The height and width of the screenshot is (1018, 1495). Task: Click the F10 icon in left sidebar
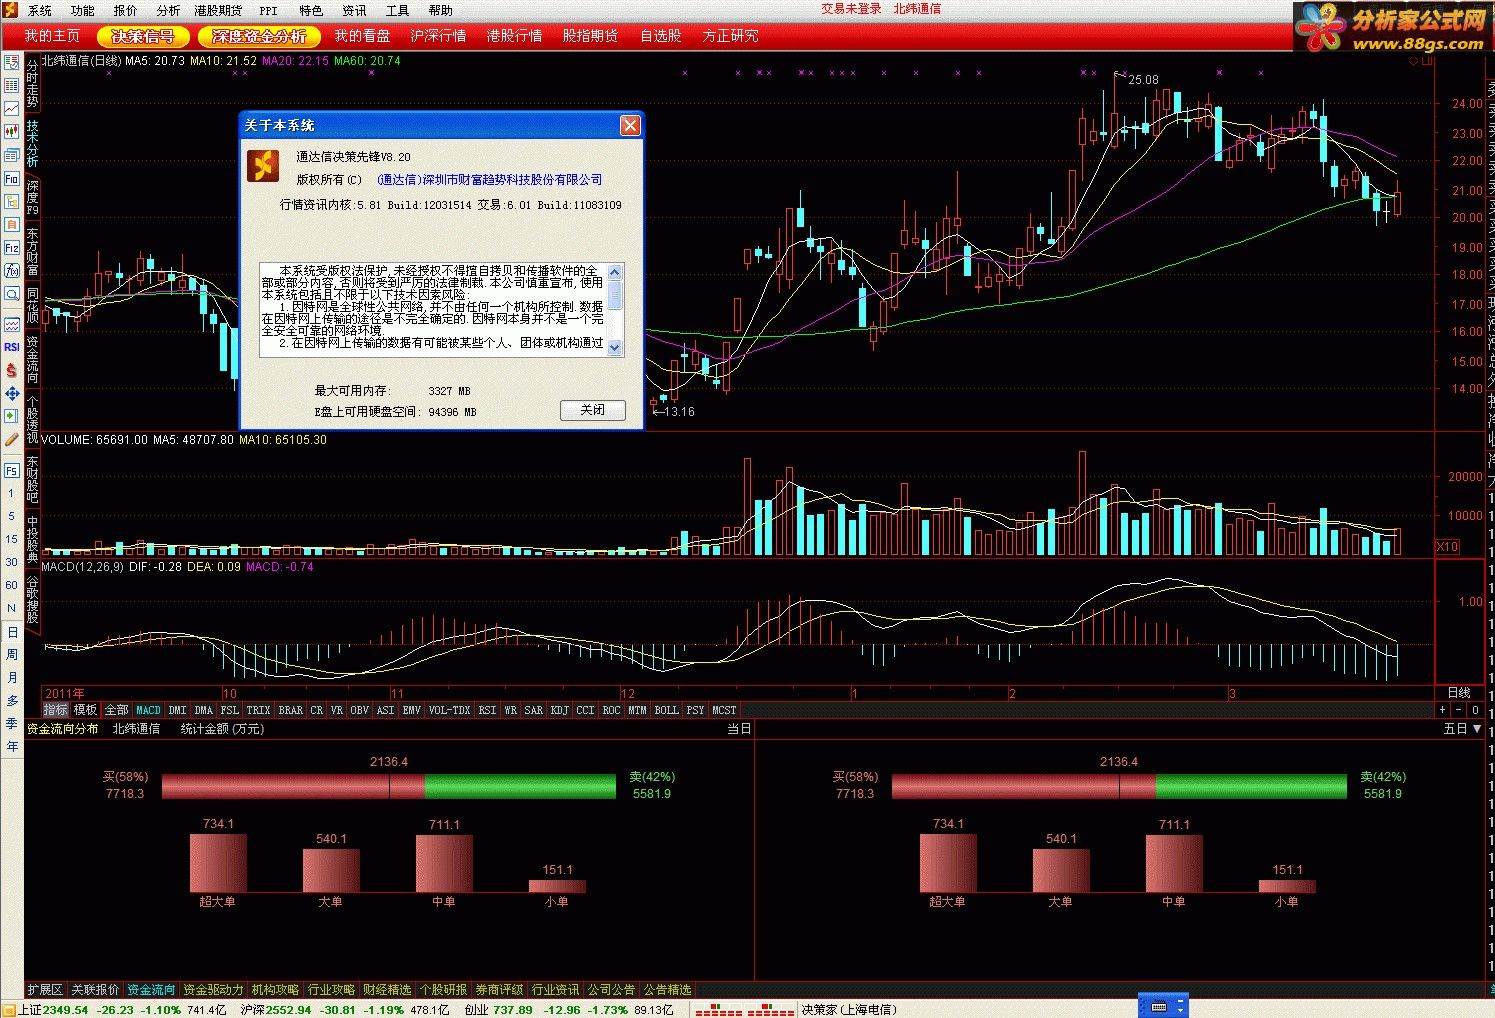pos(12,178)
